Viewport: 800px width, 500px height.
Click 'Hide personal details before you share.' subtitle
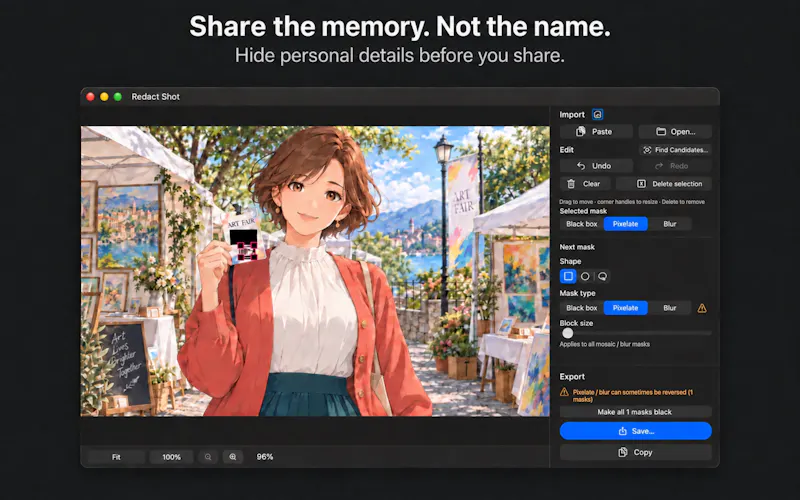click(399, 56)
